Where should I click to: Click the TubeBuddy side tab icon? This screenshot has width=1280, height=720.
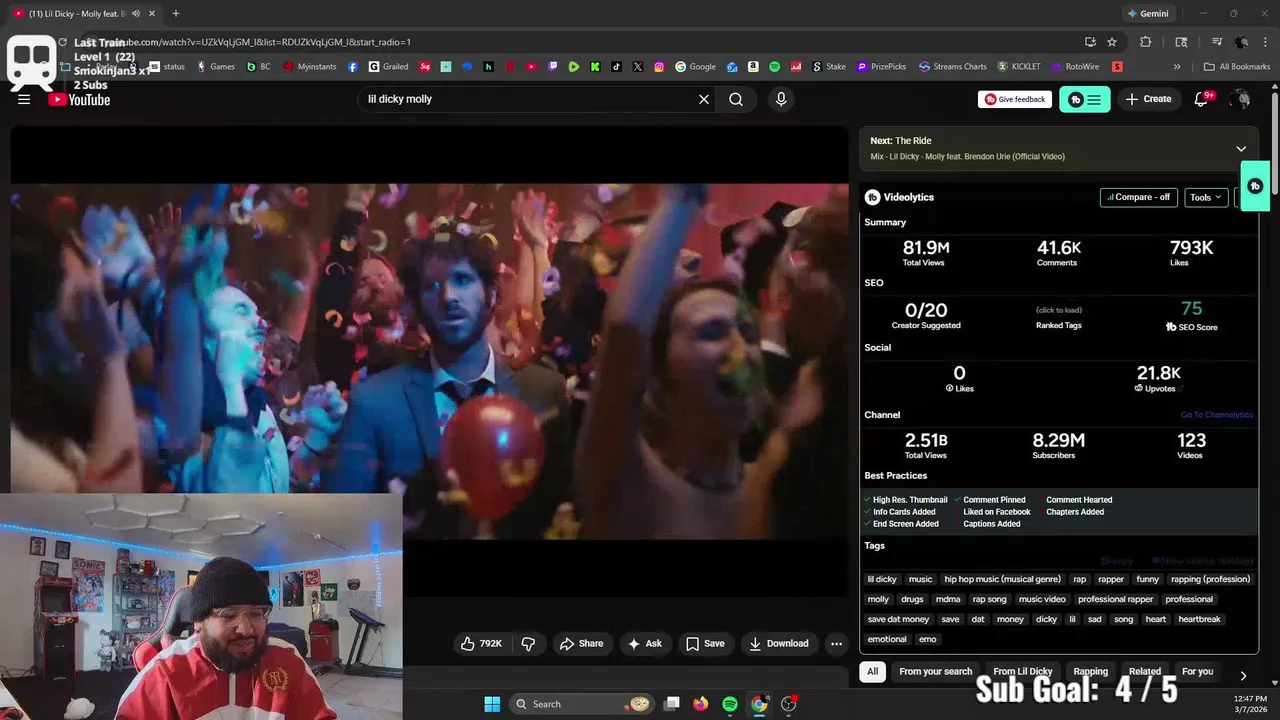[1255, 186]
